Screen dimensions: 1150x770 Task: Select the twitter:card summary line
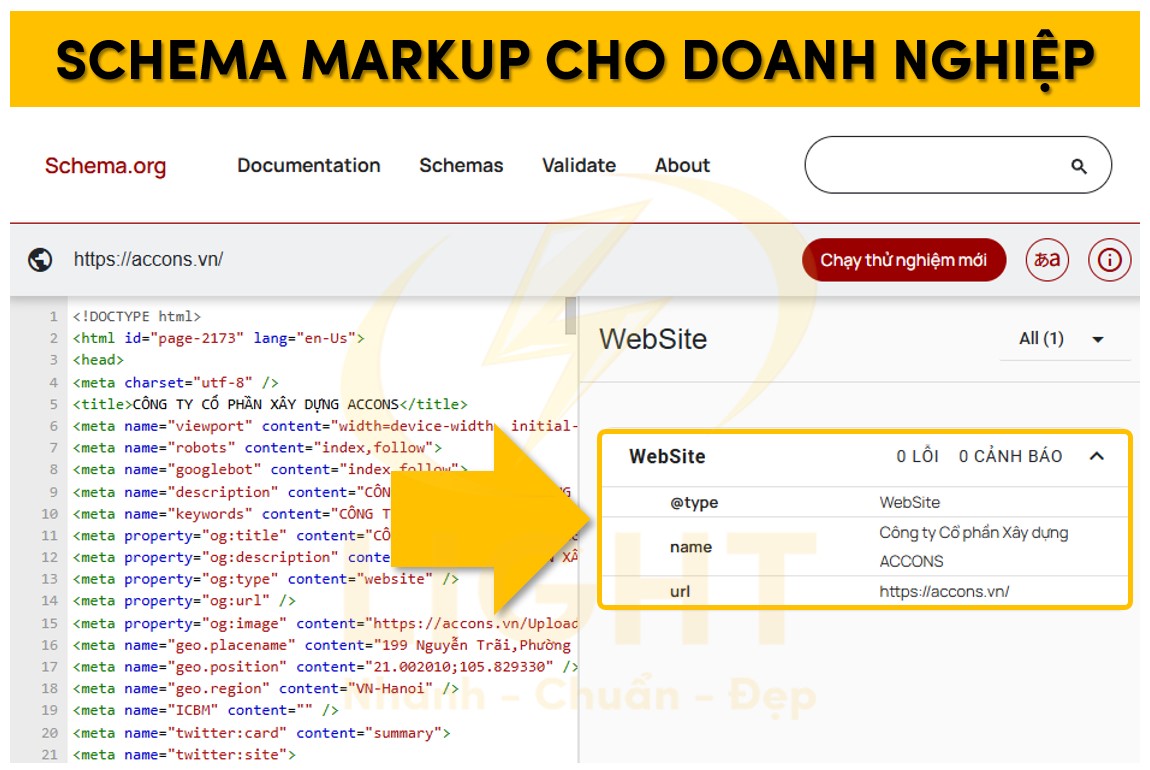pos(261,733)
